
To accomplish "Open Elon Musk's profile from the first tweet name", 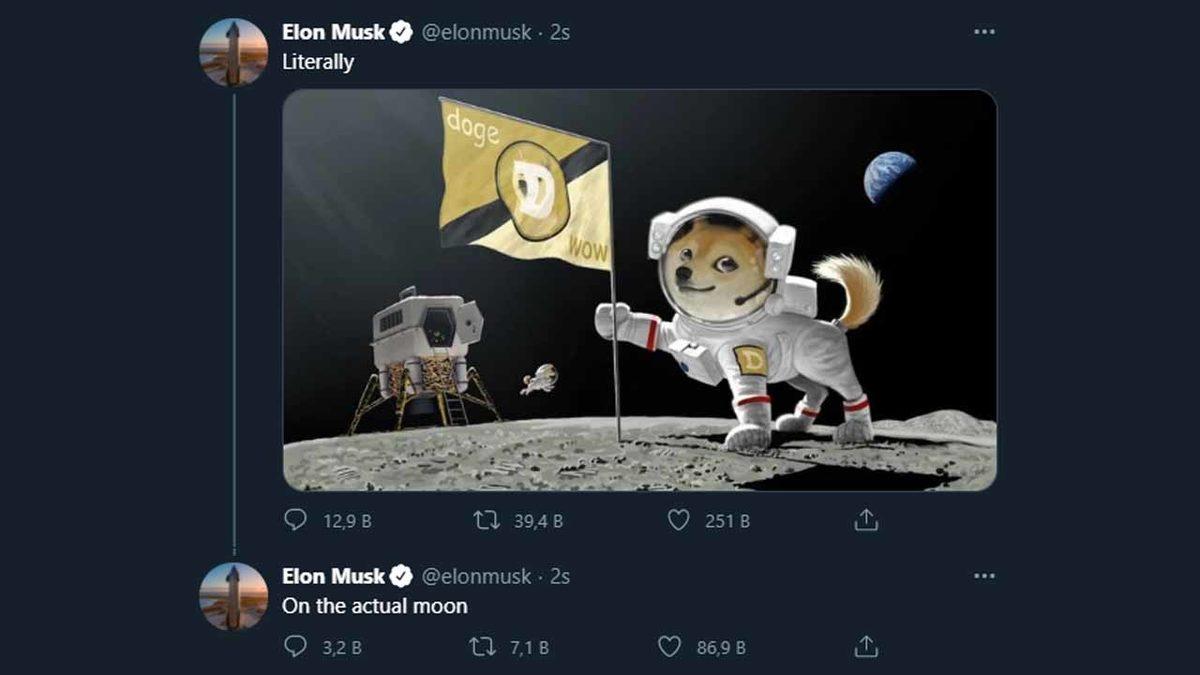I will tap(335, 31).
